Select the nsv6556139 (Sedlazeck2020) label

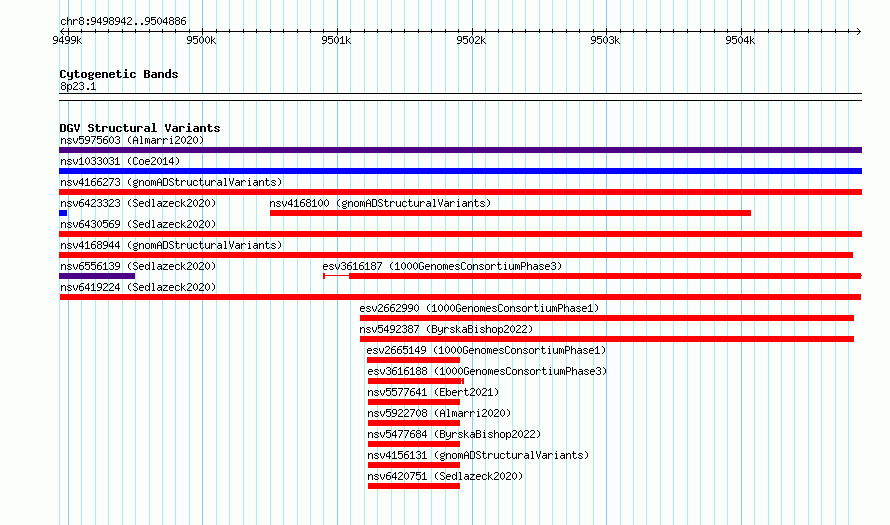pyautogui.click(x=138, y=266)
